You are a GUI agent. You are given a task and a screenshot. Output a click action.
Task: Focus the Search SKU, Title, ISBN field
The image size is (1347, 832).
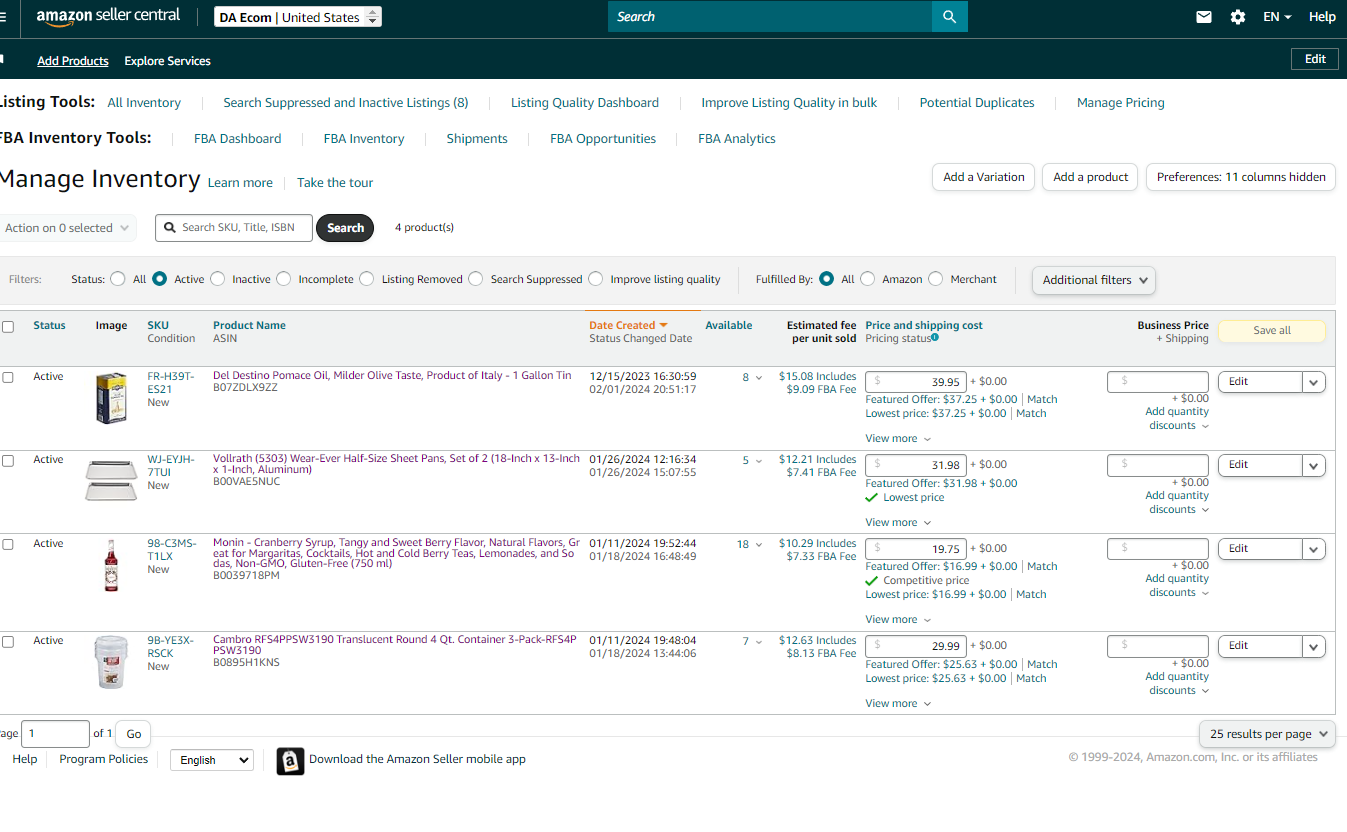click(234, 228)
